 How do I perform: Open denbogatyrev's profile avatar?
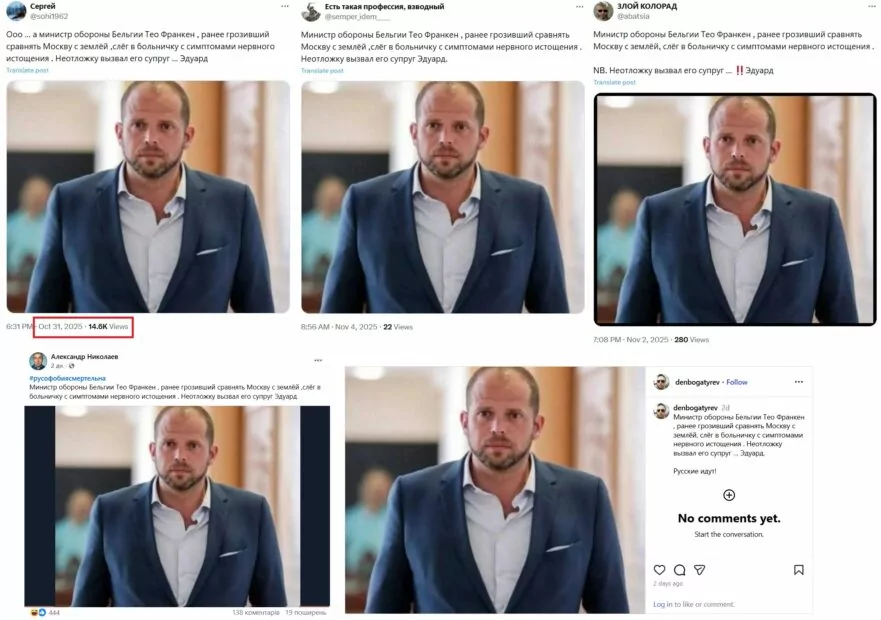[x=662, y=379]
